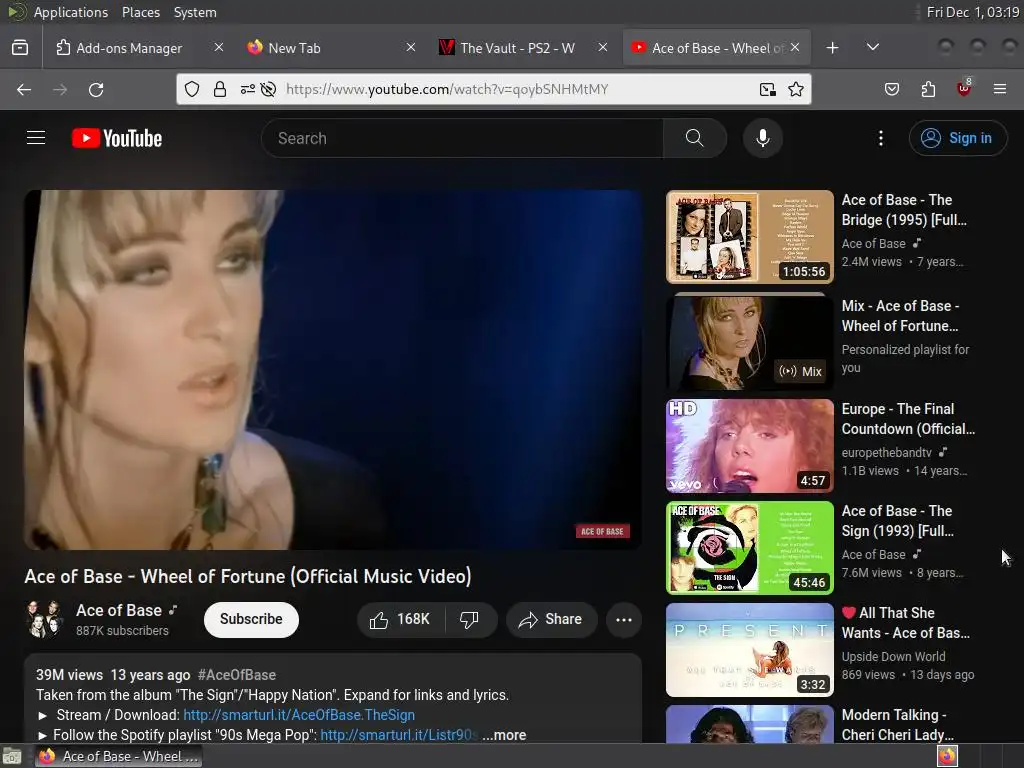Open tracking protection shield icon
Image resolution: width=1024 pixels, height=768 pixels.
pyautogui.click(x=191, y=89)
